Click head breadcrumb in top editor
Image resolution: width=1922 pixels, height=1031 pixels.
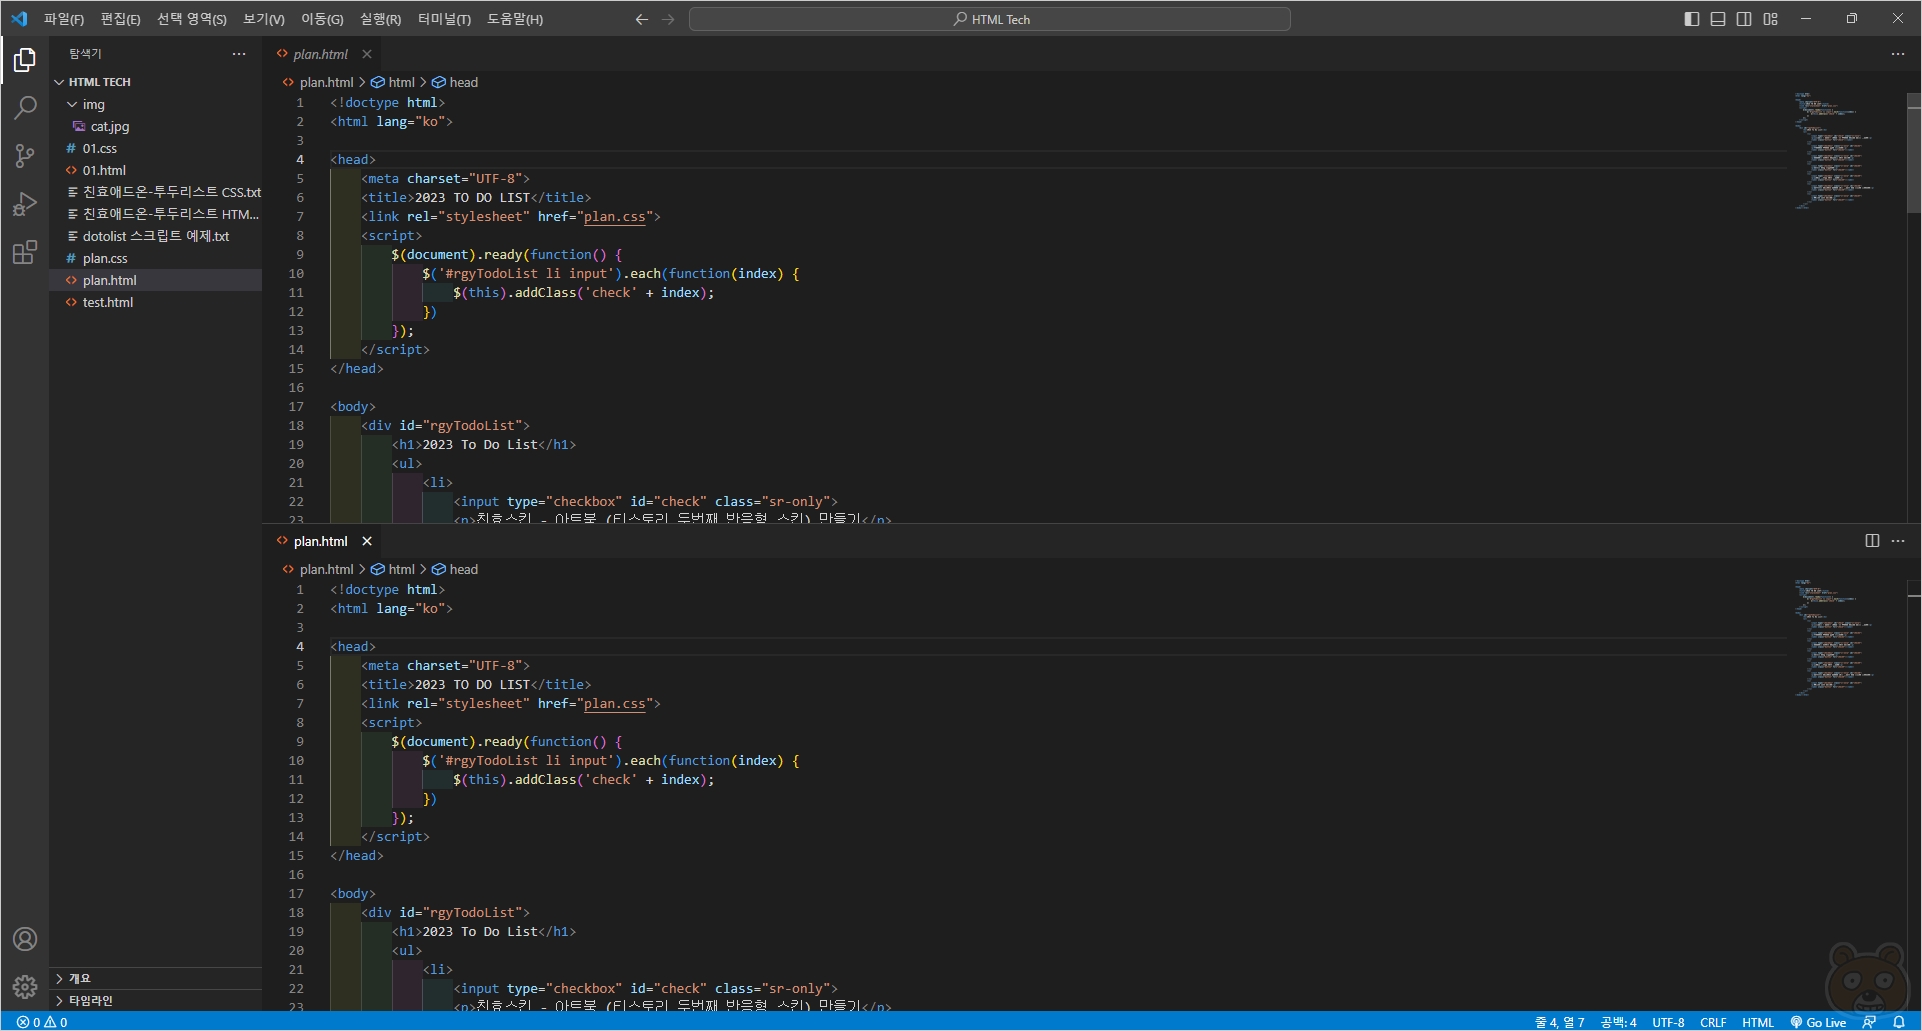point(455,82)
